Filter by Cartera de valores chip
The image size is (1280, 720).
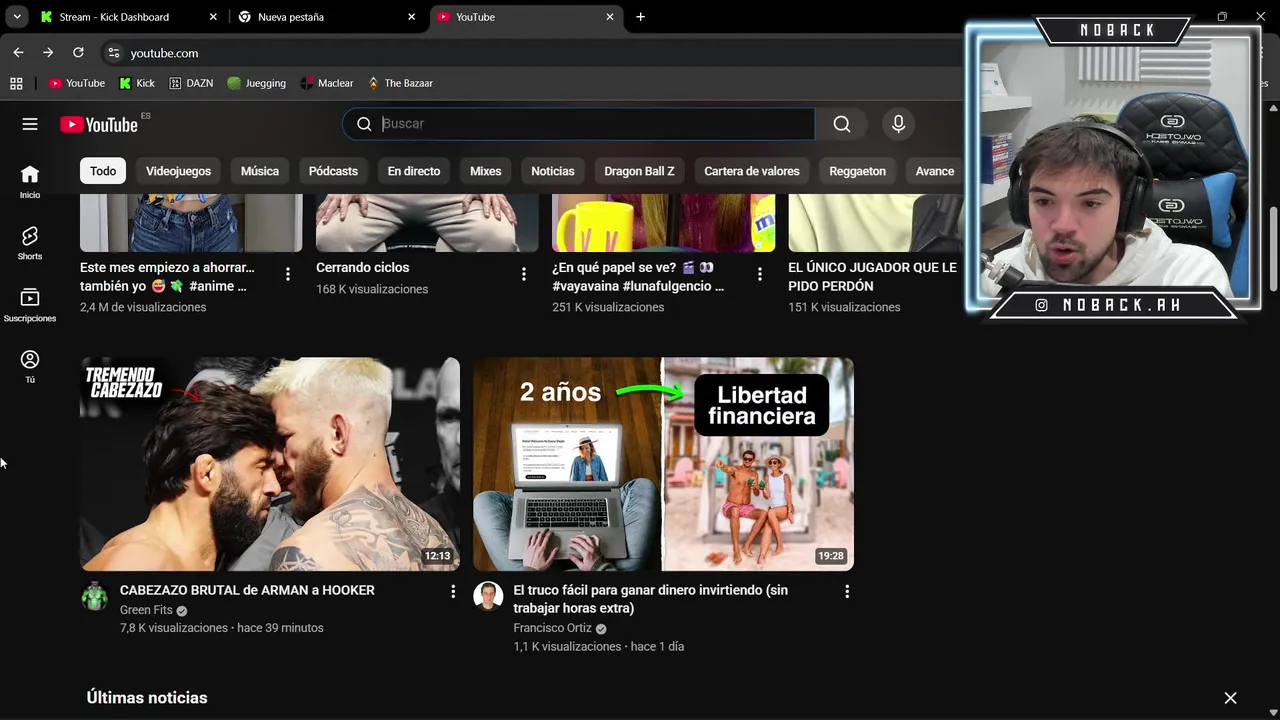pyautogui.click(x=752, y=171)
